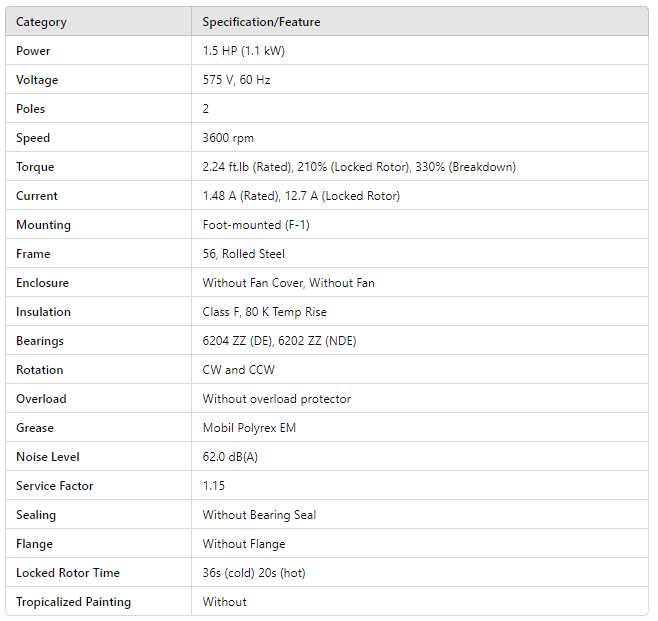Select the Current rated amperage cell
The width and height of the screenshot is (658, 621).
click(x=301, y=196)
